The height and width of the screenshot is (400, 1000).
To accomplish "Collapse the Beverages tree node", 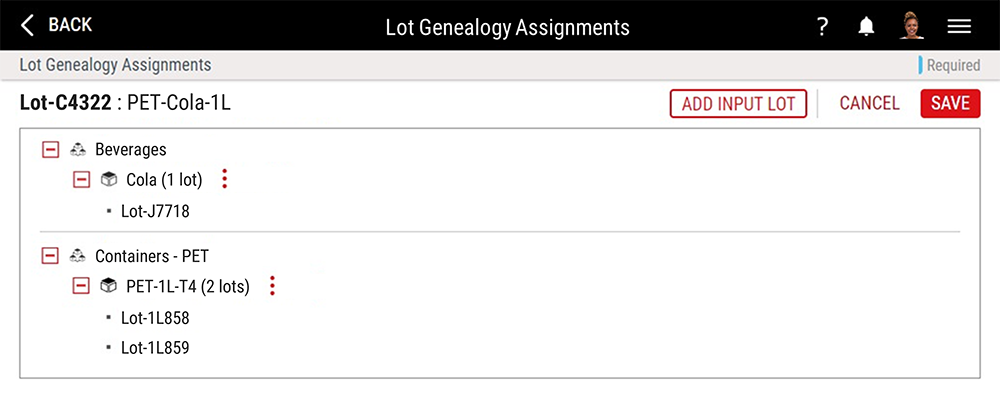I will click(x=50, y=149).
